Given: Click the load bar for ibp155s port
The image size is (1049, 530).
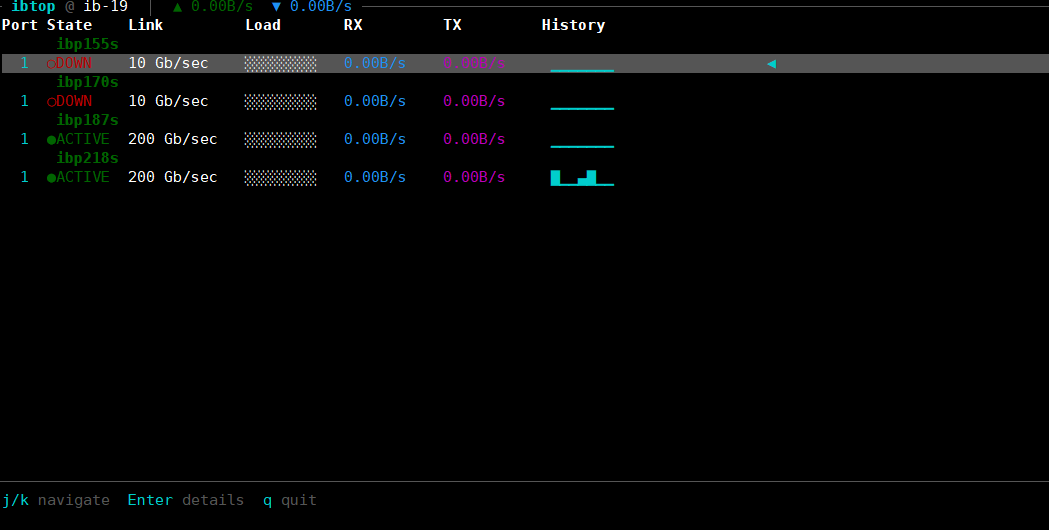Looking at the screenshot, I should (280, 64).
